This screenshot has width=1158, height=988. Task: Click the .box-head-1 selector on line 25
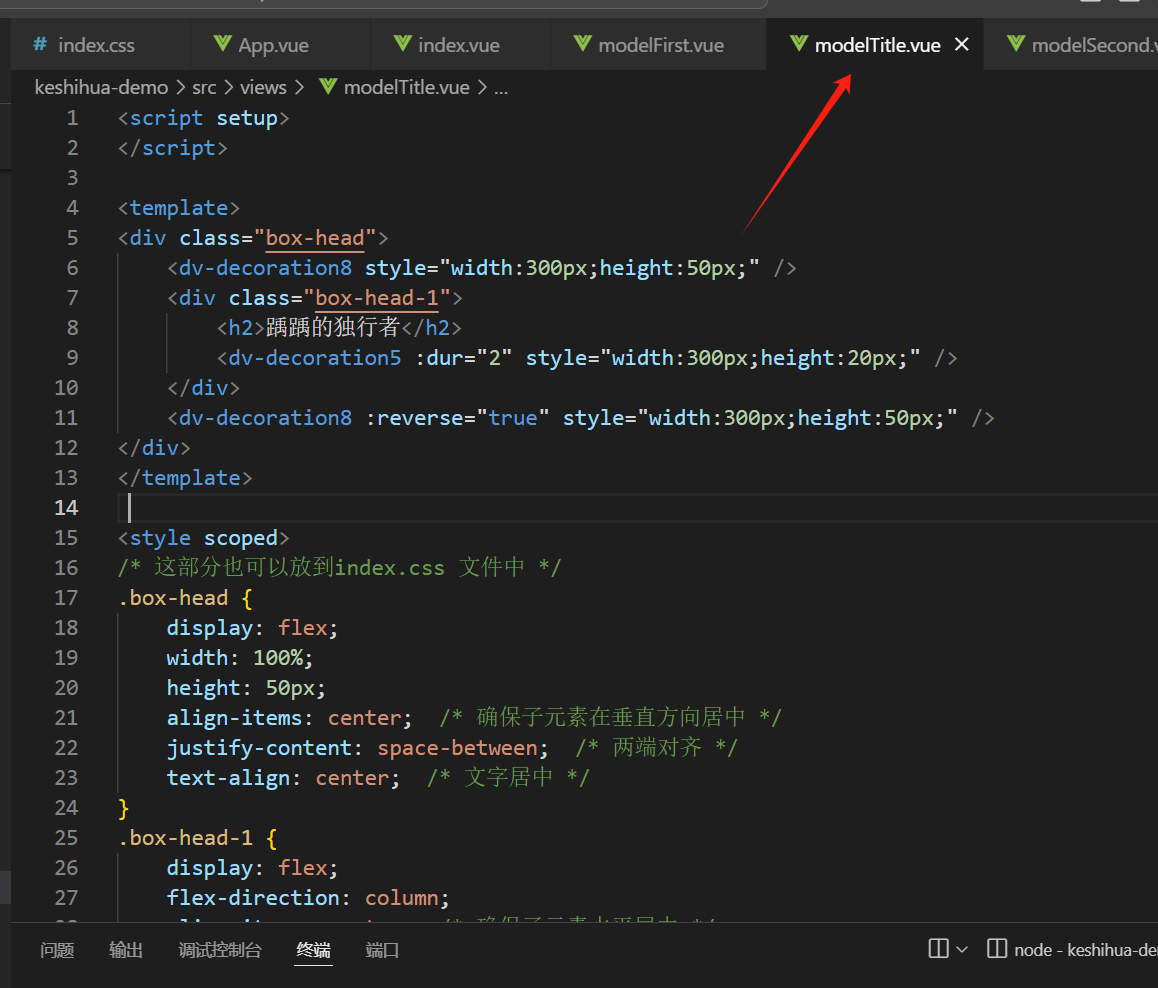pyautogui.click(x=185, y=837)
